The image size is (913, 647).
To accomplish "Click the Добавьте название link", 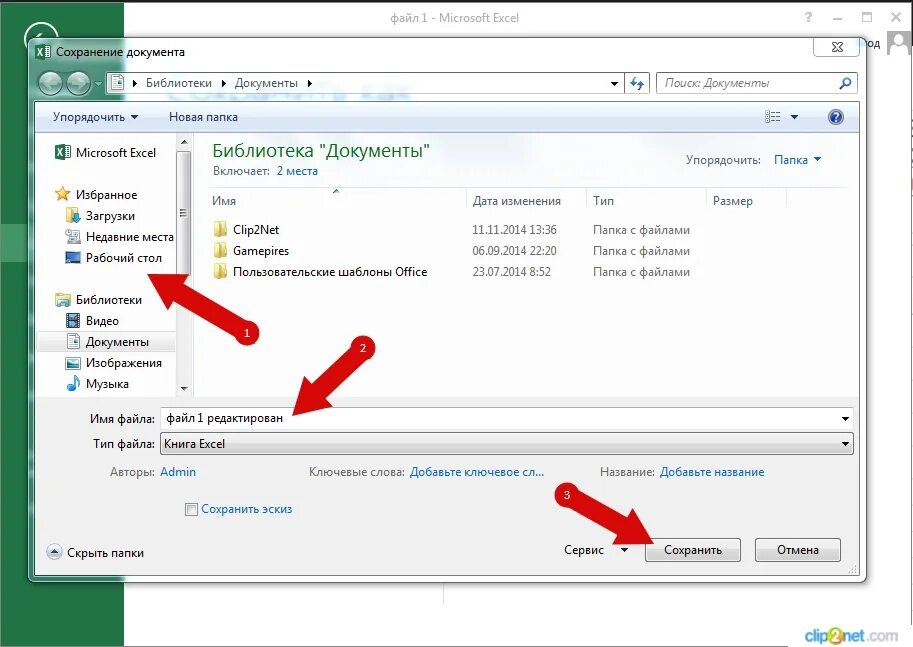I will click(712, 472).
